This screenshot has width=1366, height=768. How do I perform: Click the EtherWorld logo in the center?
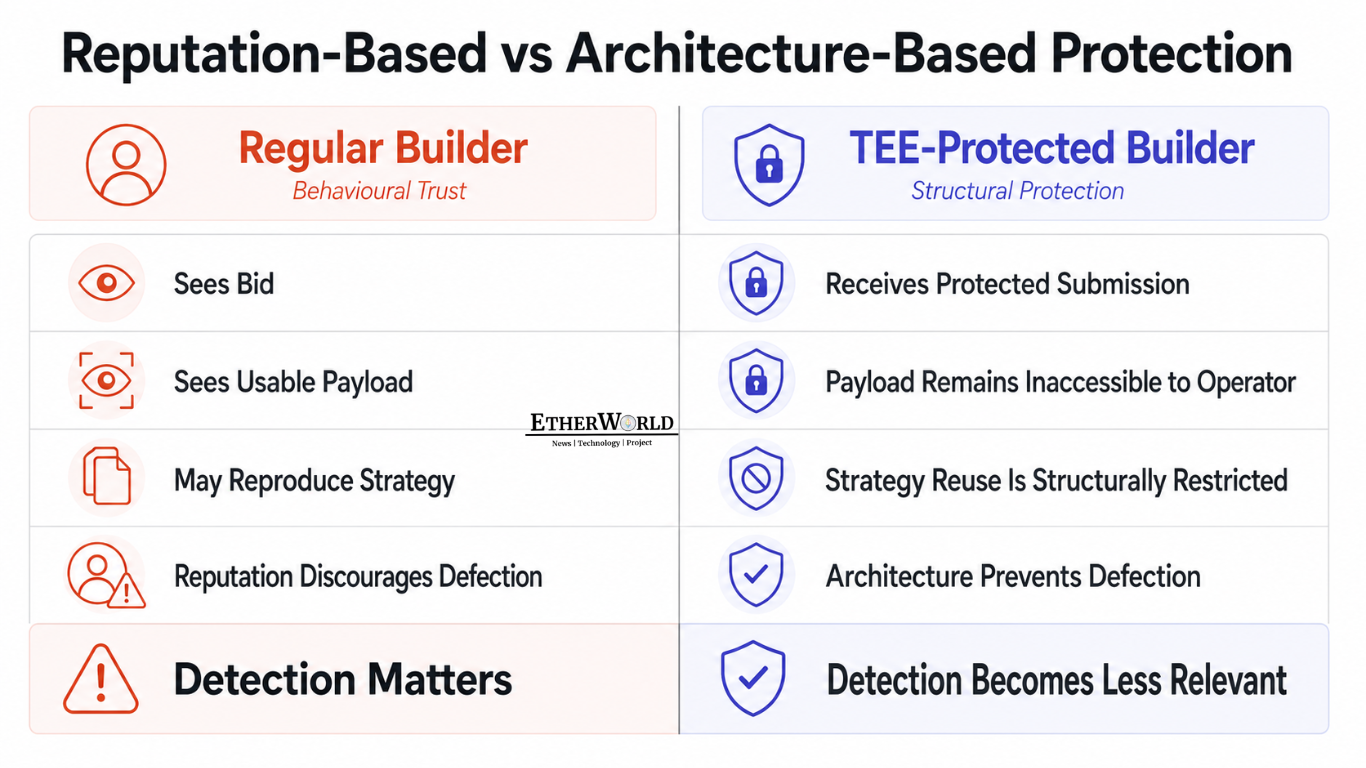coord(602,428)
